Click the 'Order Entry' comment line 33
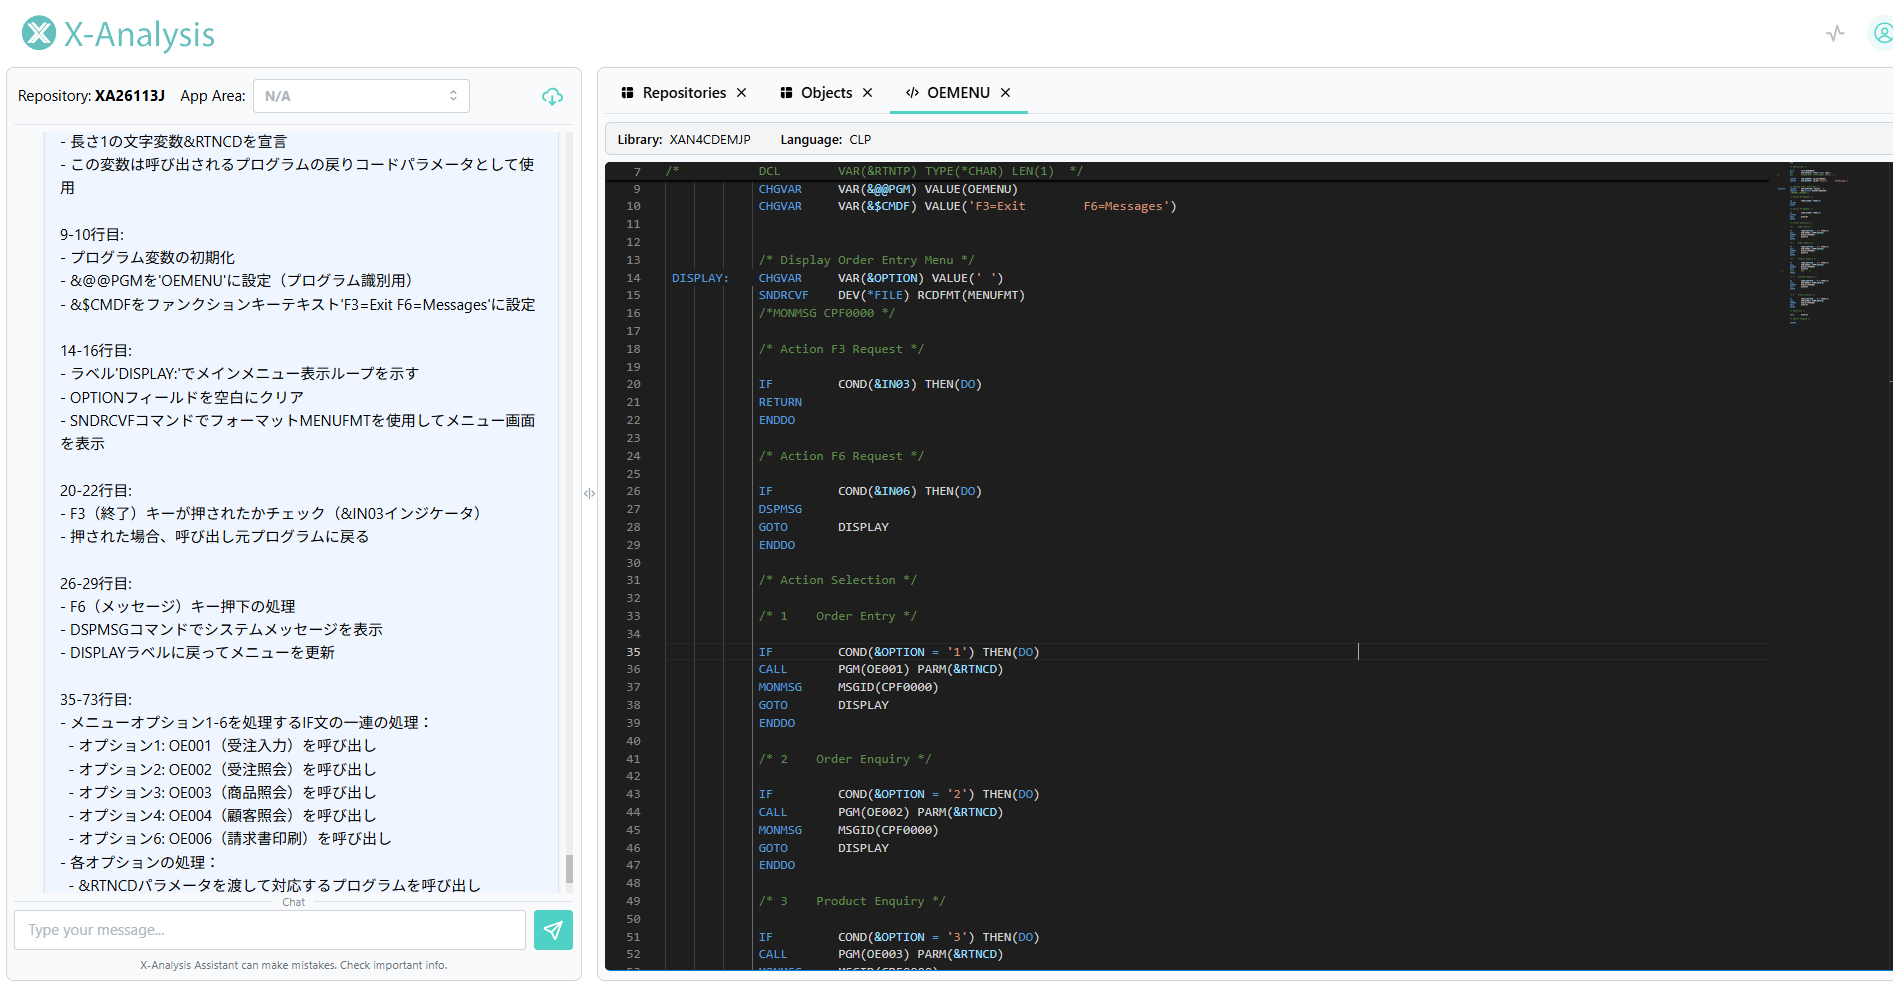 (837, 616)
